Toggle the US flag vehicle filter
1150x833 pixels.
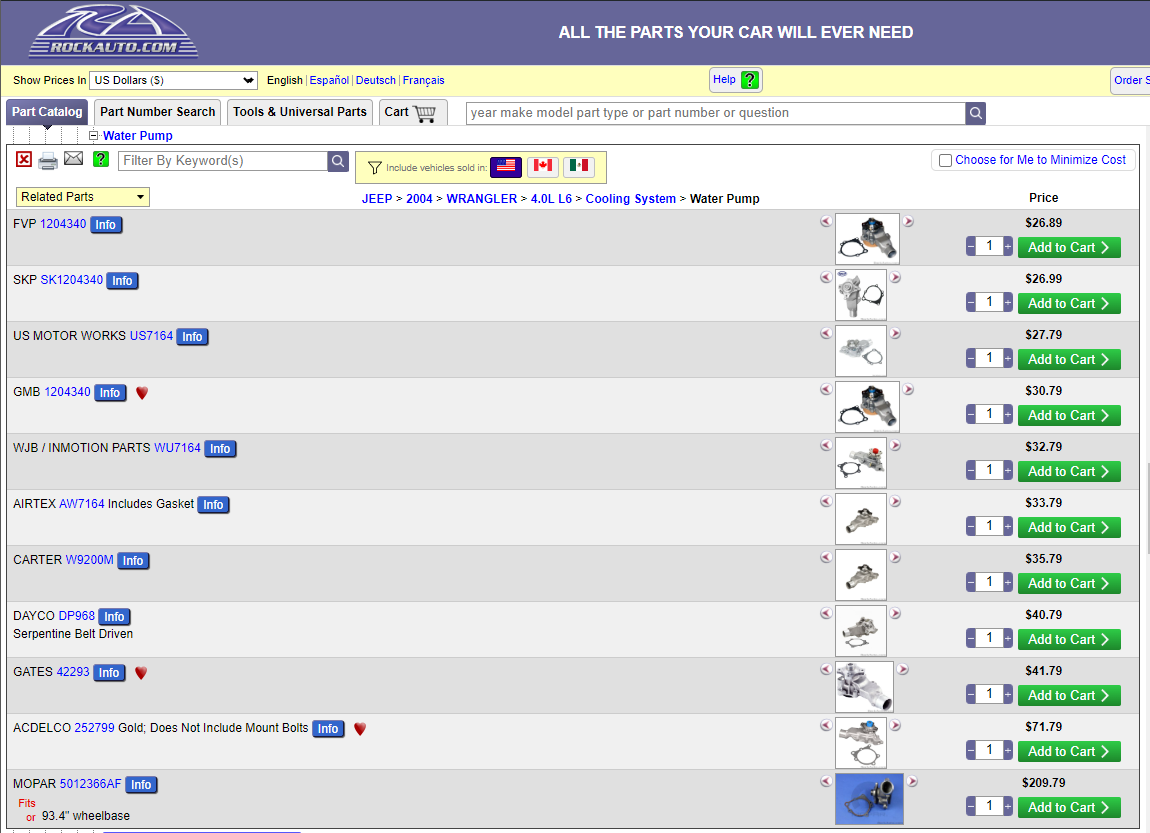click(x=506, y=167)
